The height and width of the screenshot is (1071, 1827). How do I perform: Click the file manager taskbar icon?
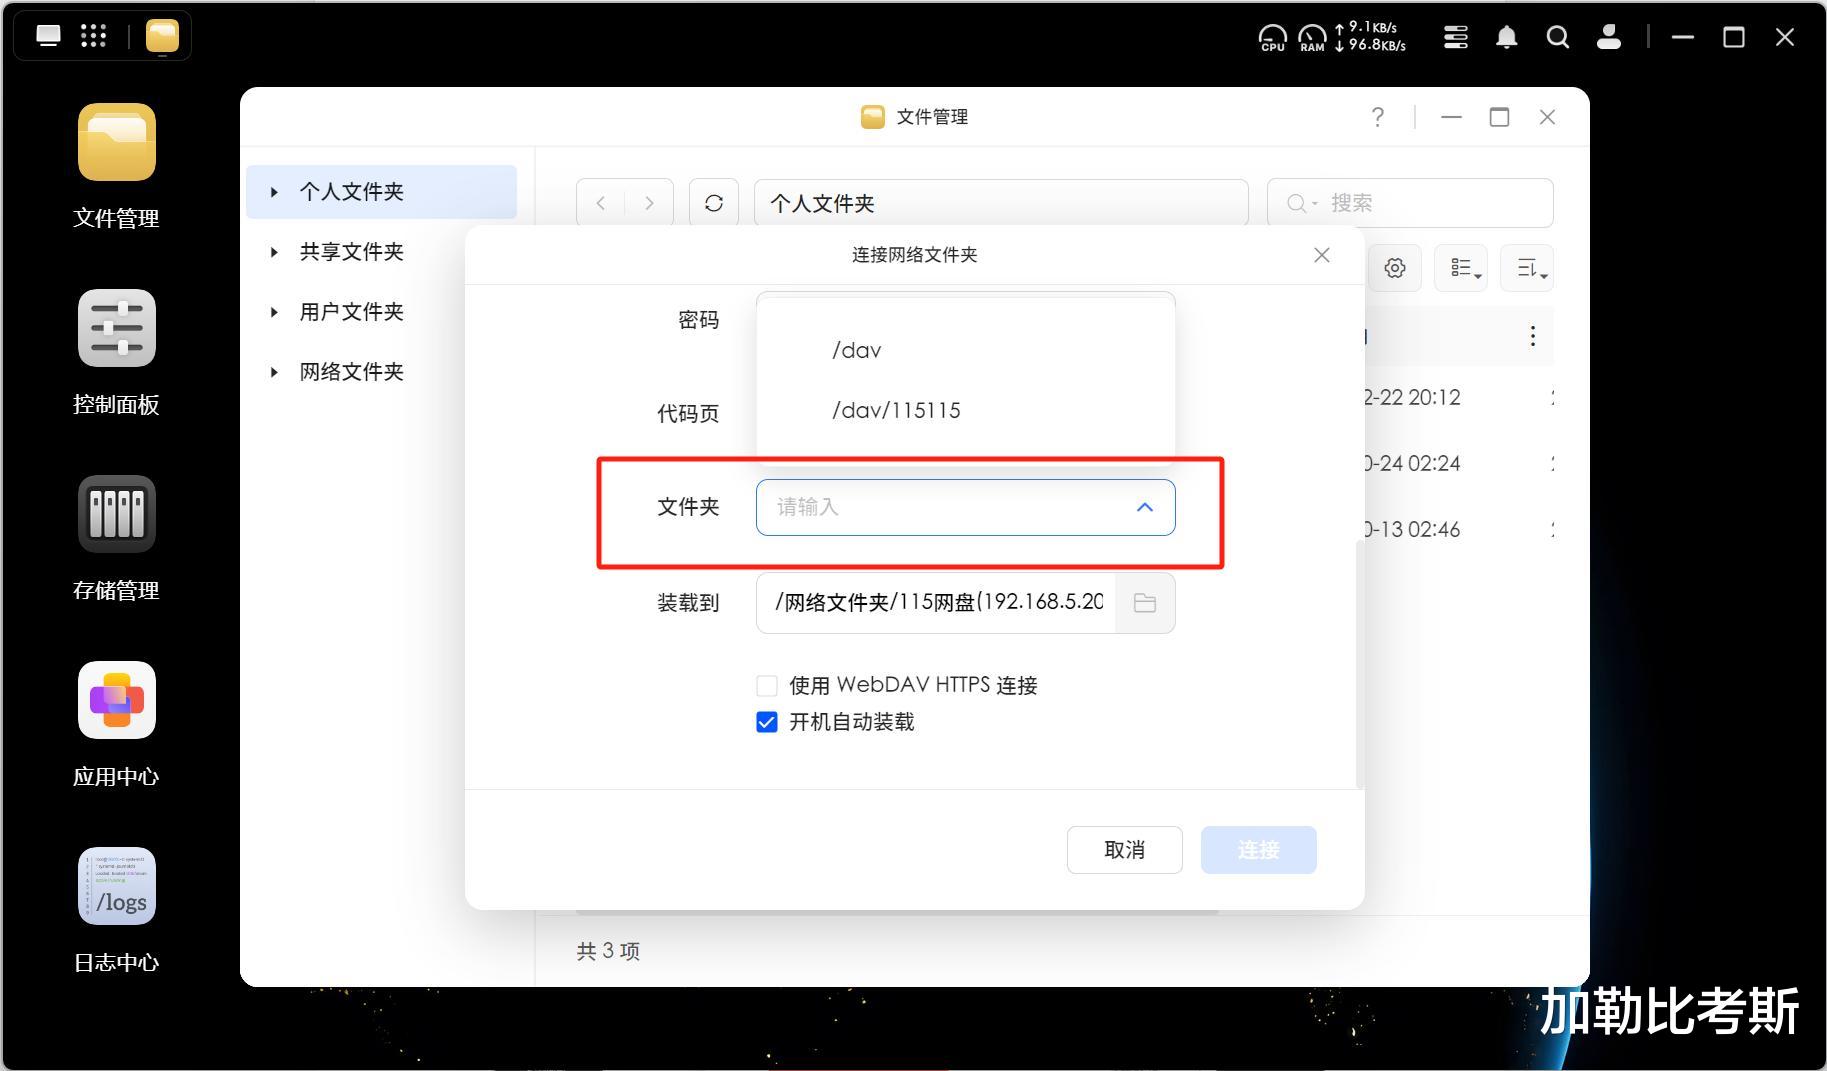(162, 36)
